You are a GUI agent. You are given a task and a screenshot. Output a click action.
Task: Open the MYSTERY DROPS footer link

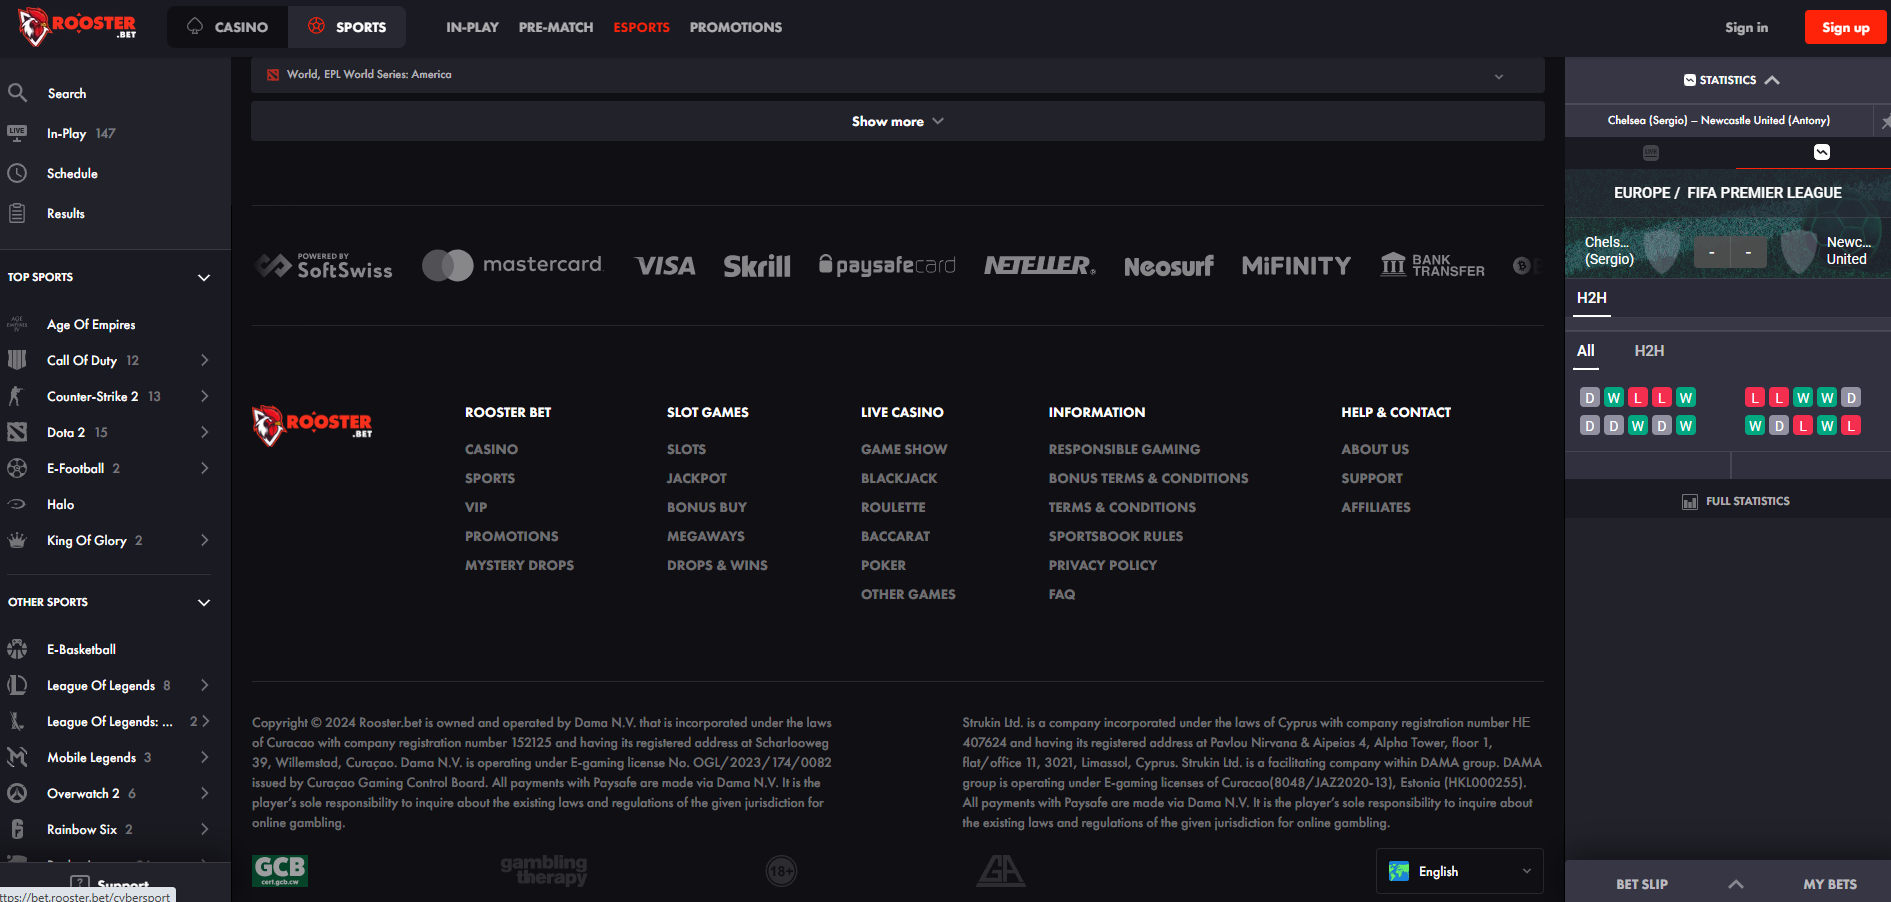[x=519, y=565]
